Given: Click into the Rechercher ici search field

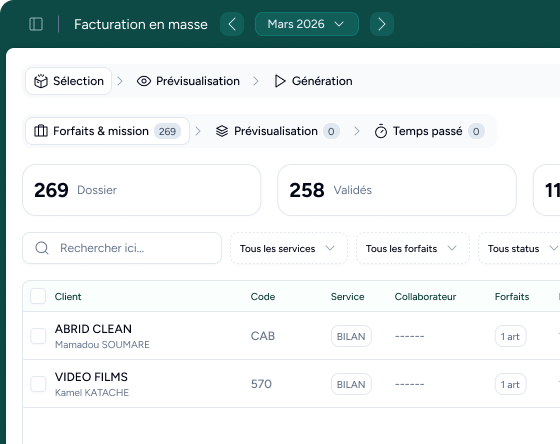Looking at the screenshot, I should [x=122, y=248].
